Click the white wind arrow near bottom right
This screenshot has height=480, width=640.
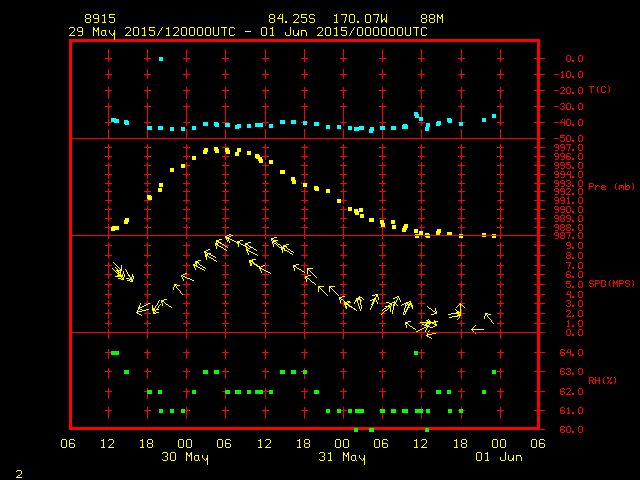pos(478,328)
